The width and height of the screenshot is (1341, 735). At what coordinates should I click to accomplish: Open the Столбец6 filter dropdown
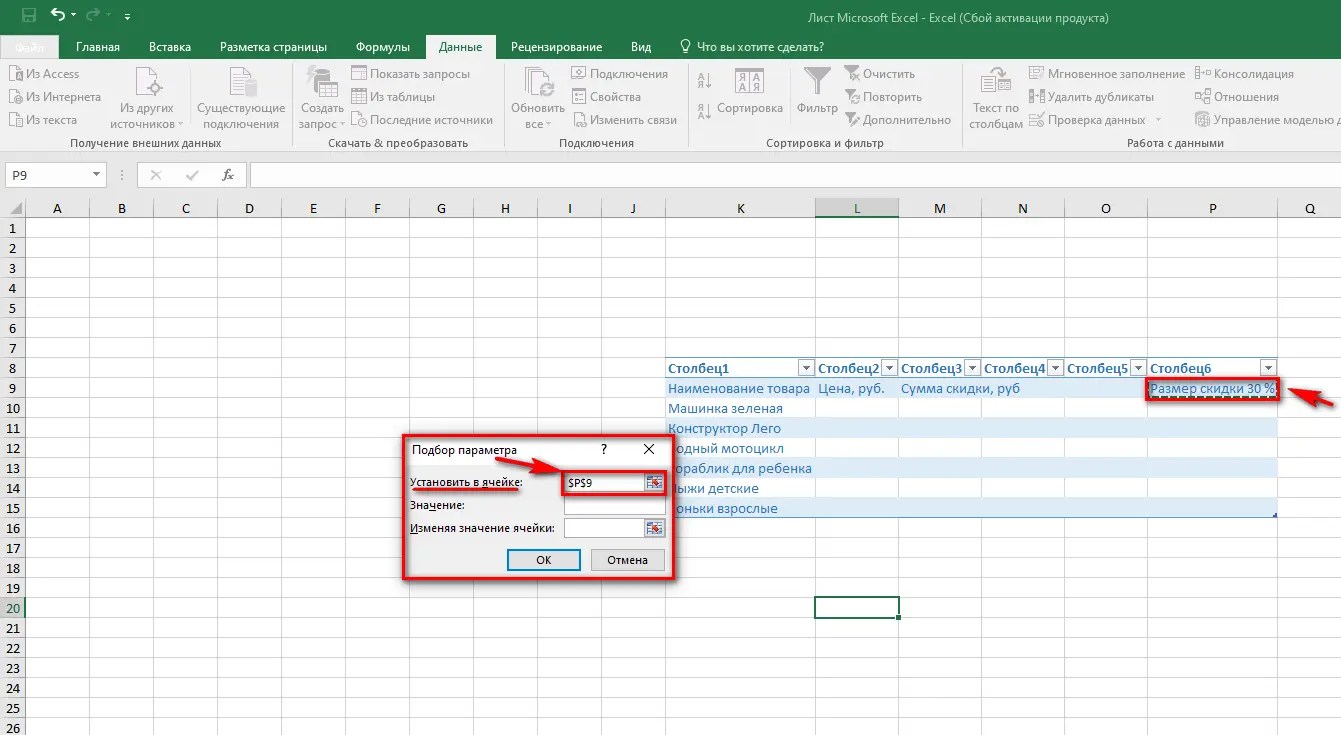(1268, 367)
